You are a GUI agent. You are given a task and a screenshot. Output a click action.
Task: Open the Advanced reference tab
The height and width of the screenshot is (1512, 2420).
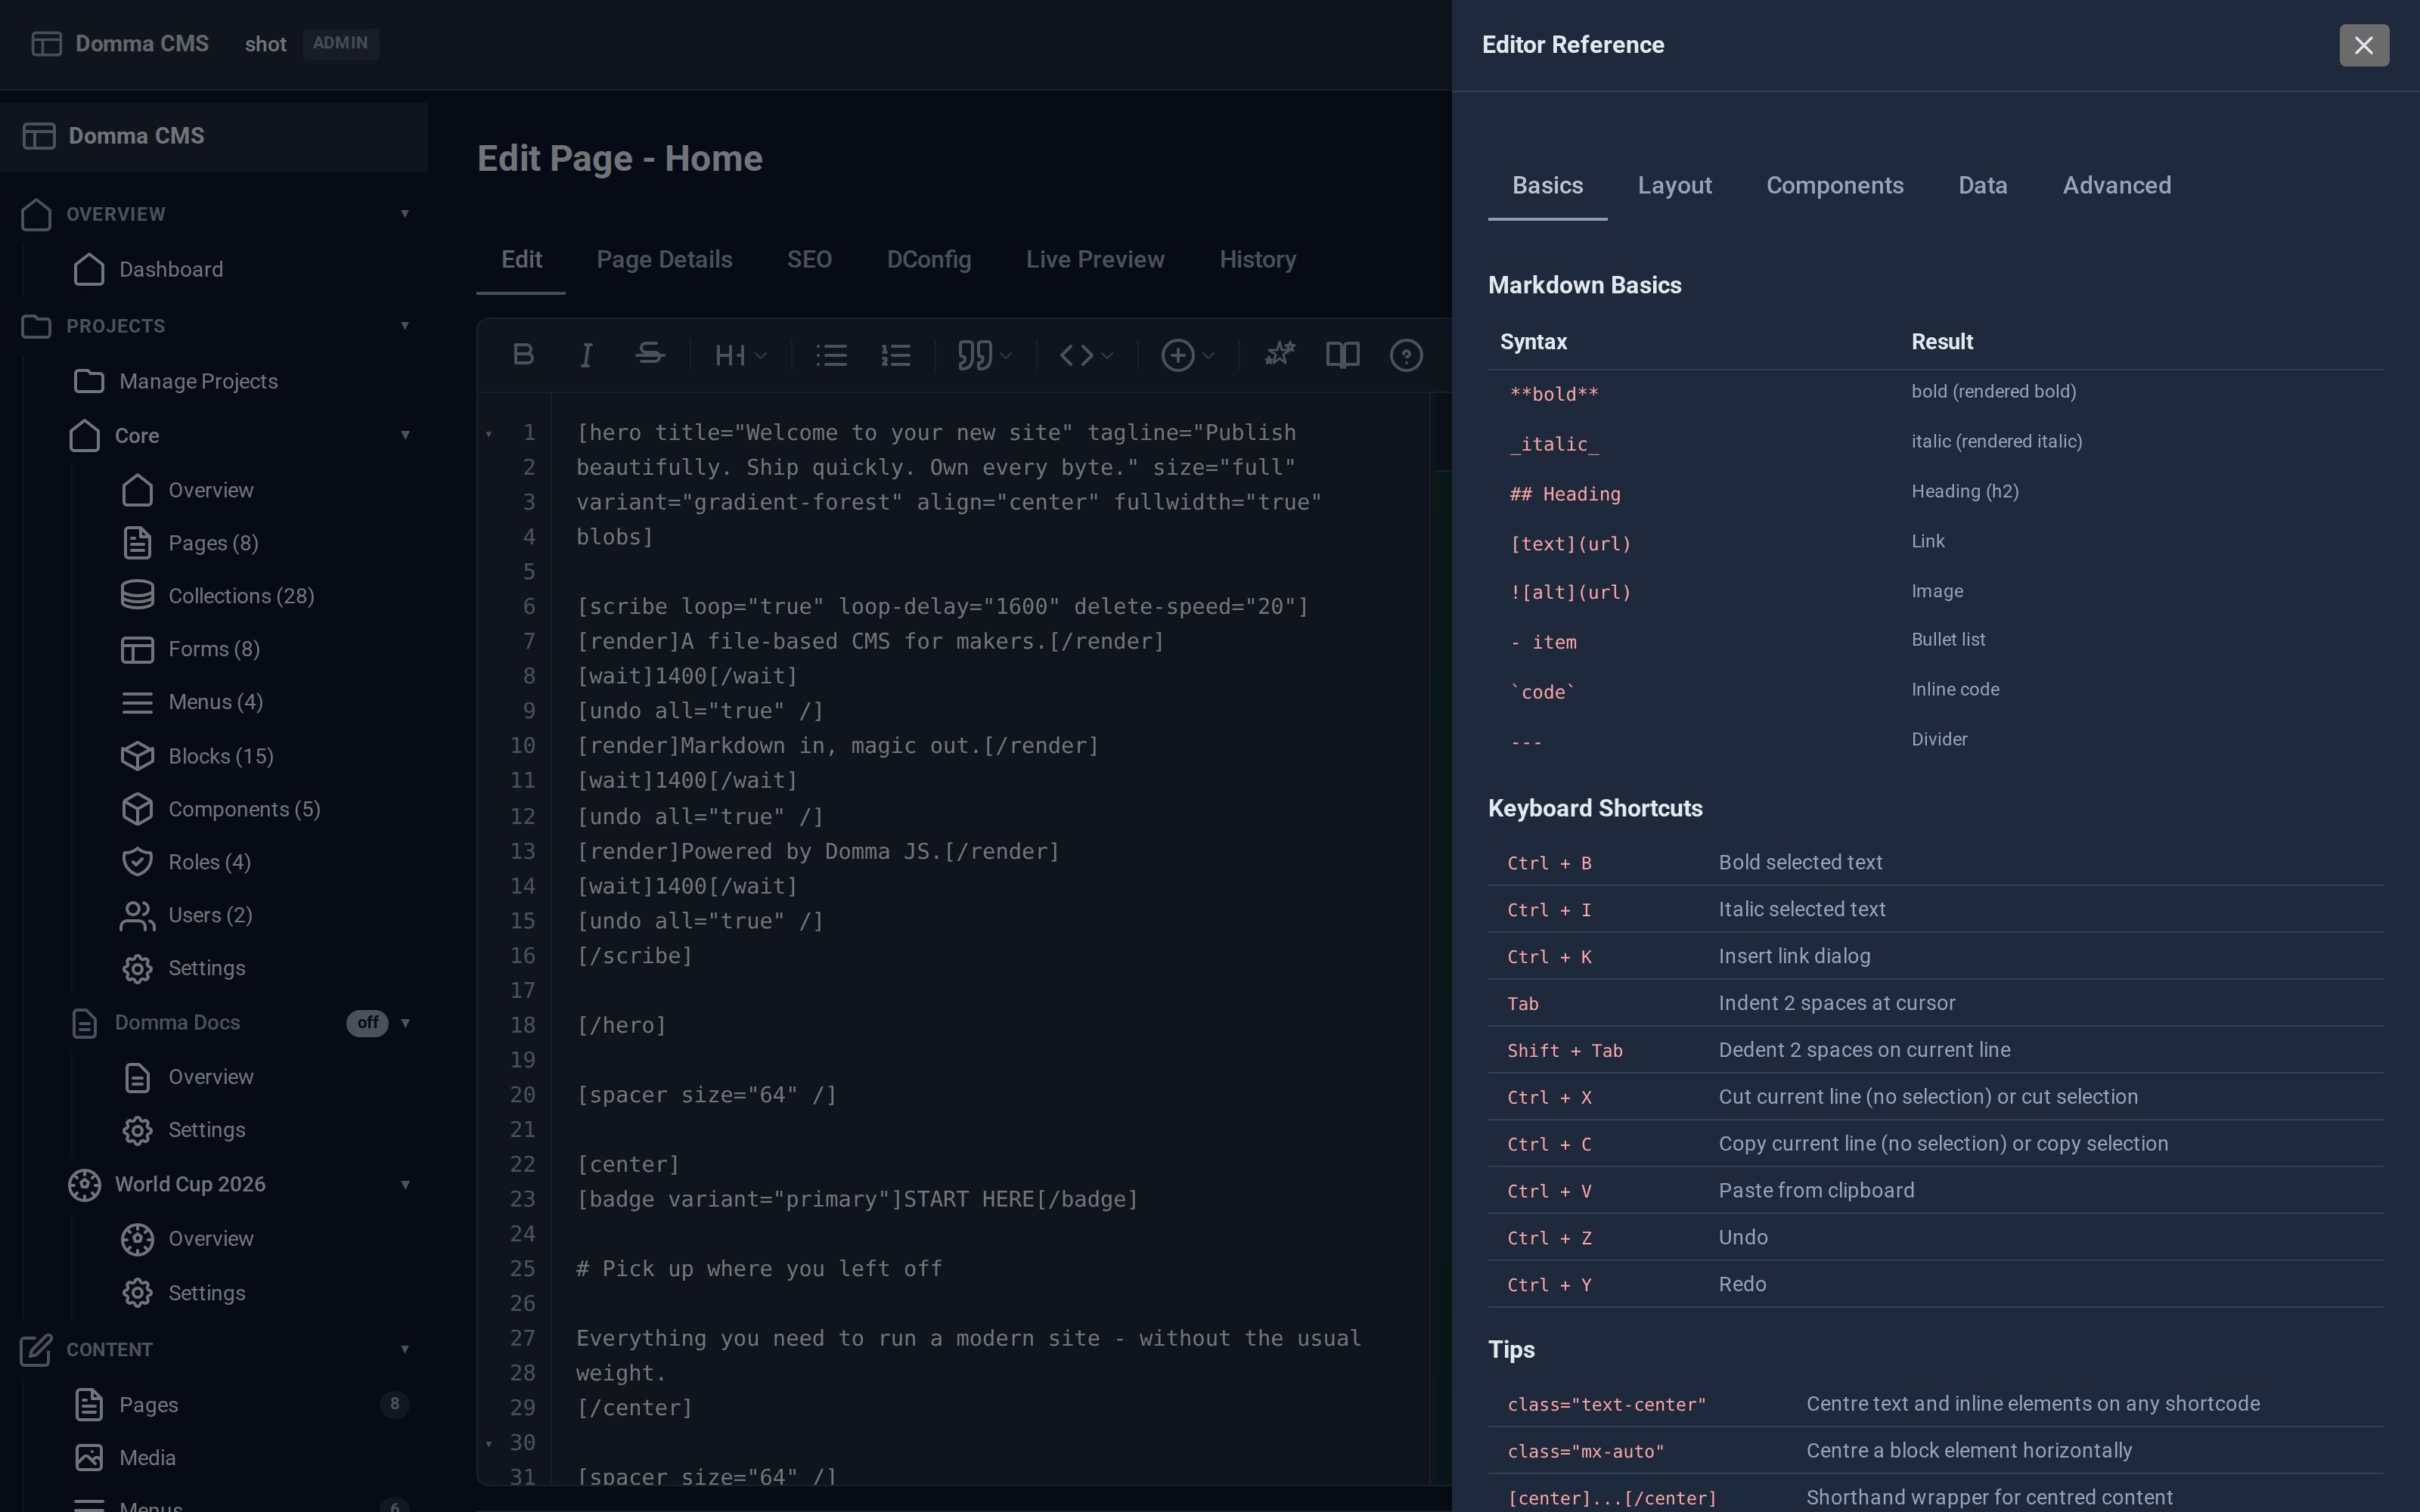[2117, 186]
